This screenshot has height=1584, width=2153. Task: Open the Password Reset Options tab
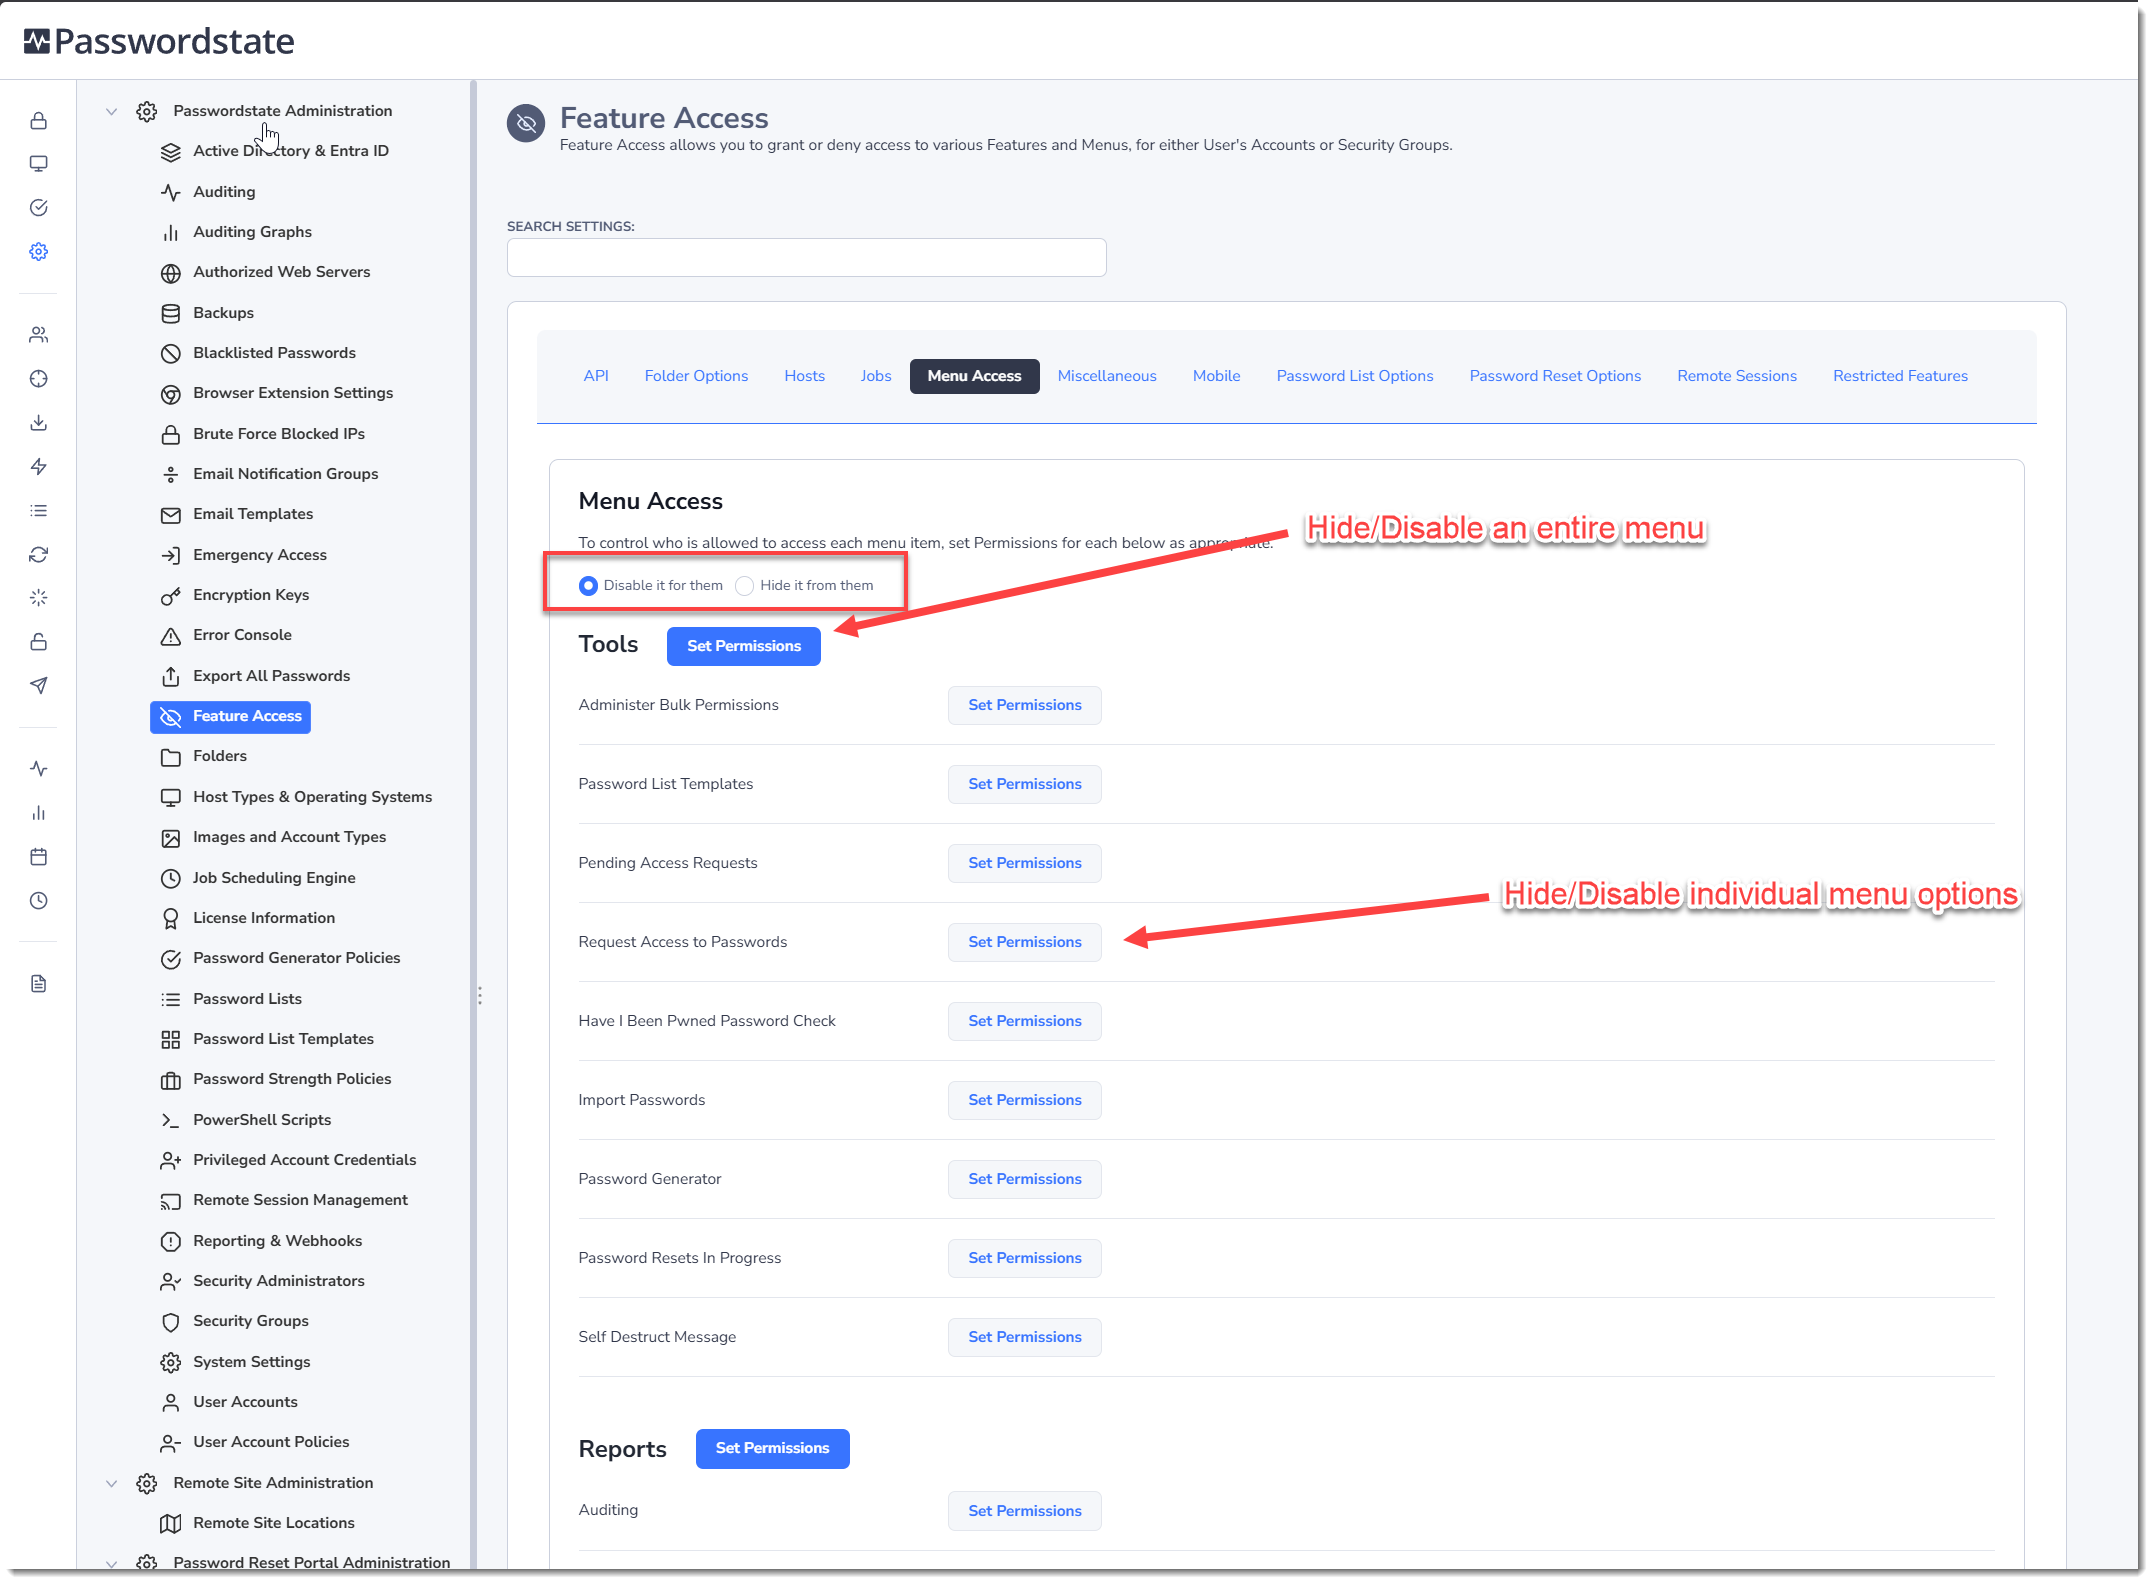click(x=1555, y=376)
